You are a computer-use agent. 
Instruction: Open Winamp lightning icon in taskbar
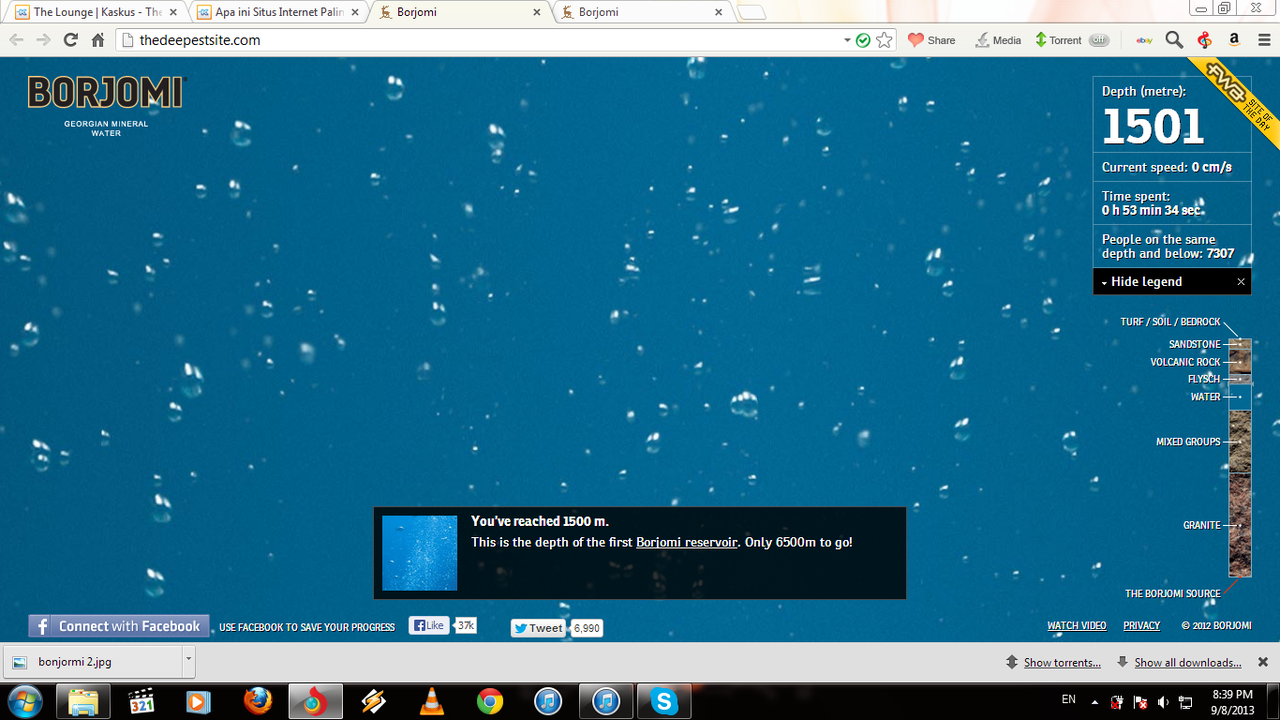373,701
